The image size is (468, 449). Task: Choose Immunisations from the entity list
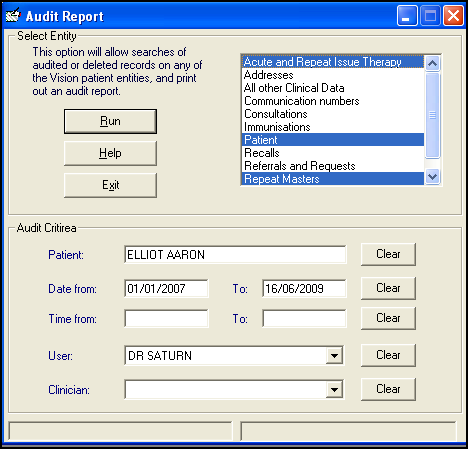point(333,127)
